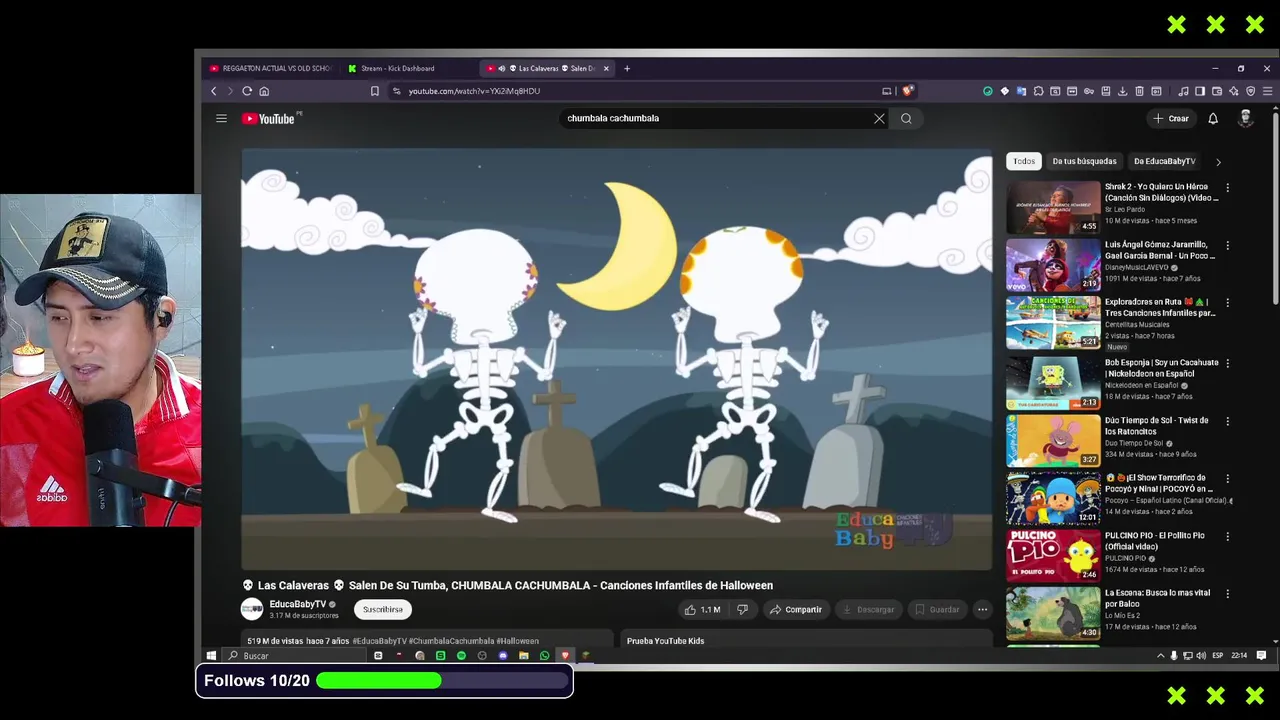Open options for Bob Esponja video
The height and width of the screenshot is (720, 1280).
[x=1227, y=363]
